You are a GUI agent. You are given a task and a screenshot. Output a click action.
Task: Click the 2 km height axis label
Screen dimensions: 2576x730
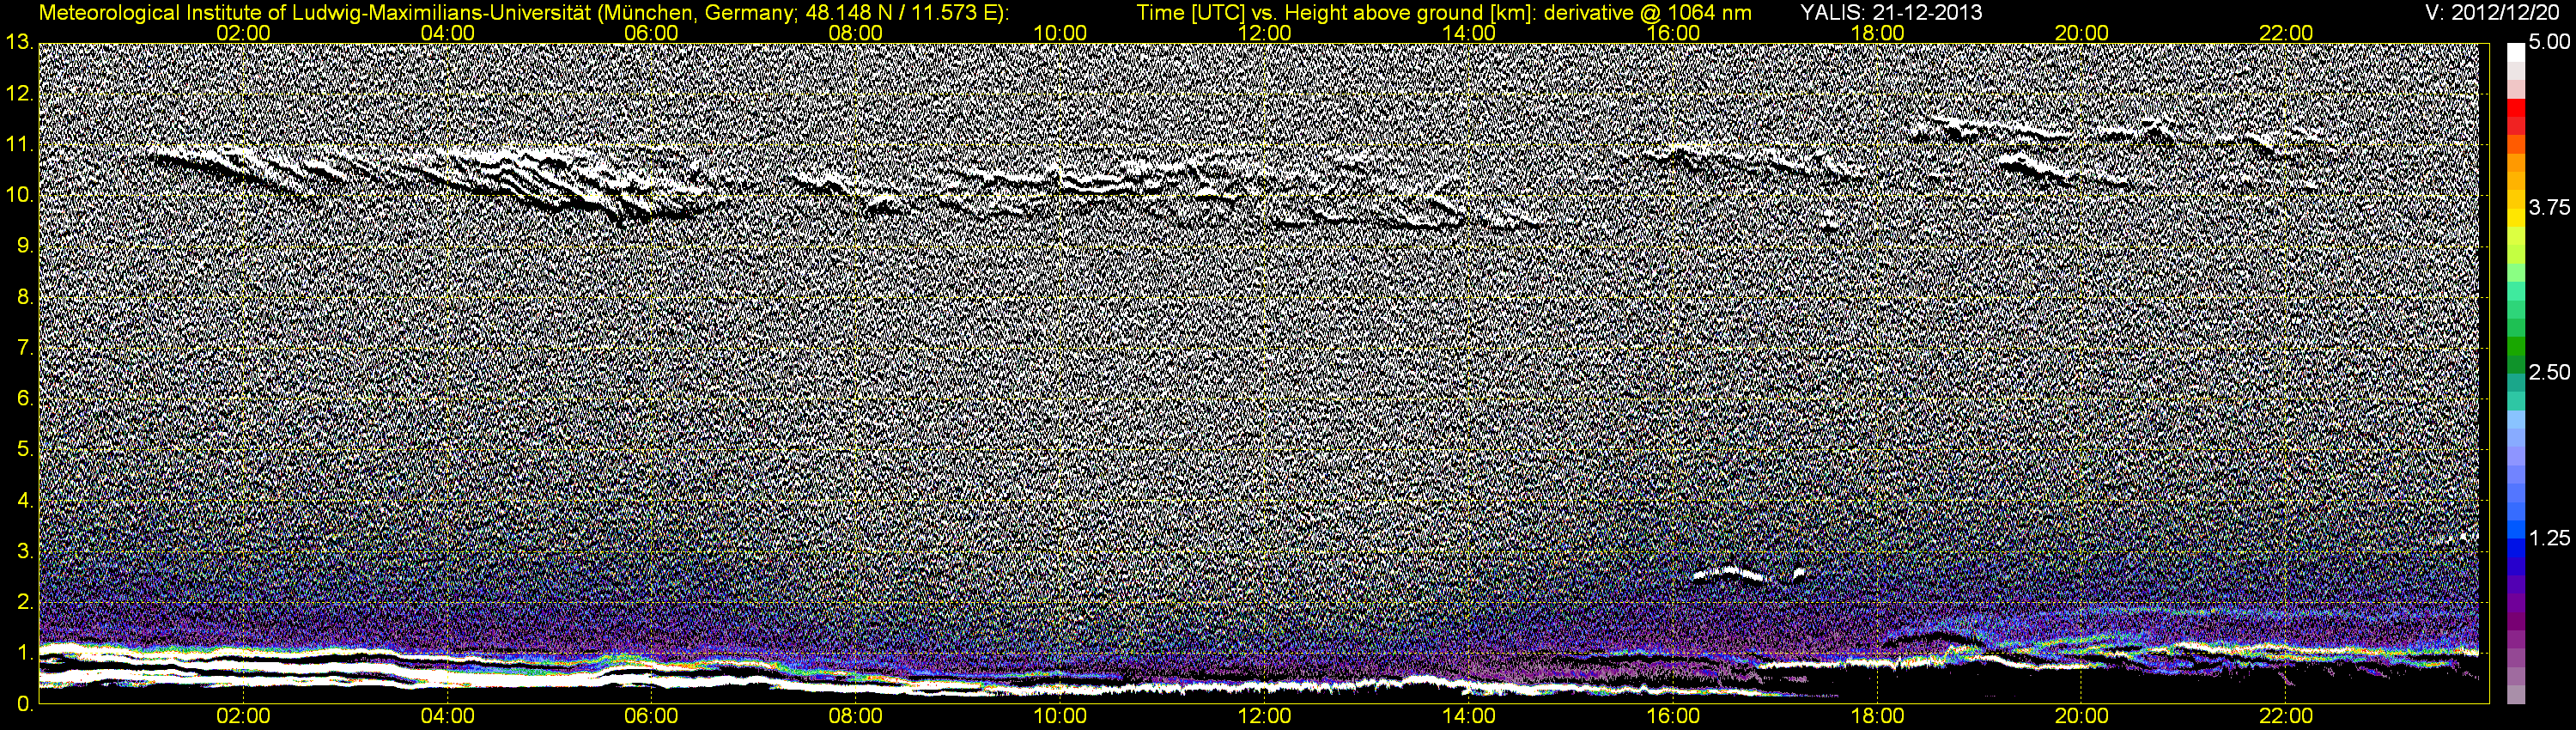coord(25,603)
